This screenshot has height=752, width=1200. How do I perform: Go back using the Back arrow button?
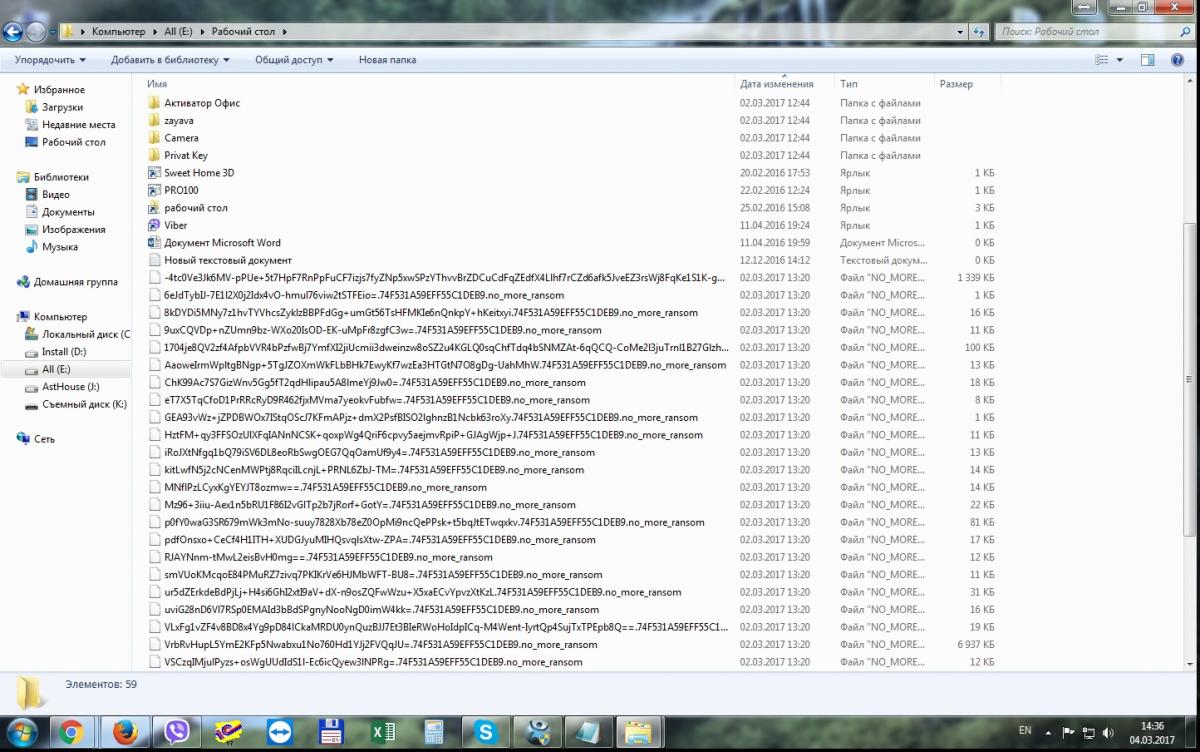click(x=13, y=31)
